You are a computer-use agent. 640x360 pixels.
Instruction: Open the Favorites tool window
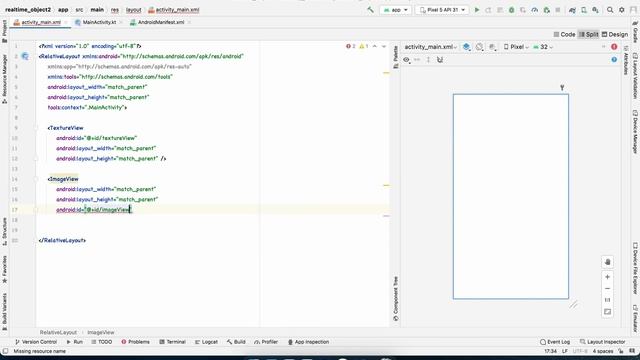pyautogui.click(x=4, y=269)
